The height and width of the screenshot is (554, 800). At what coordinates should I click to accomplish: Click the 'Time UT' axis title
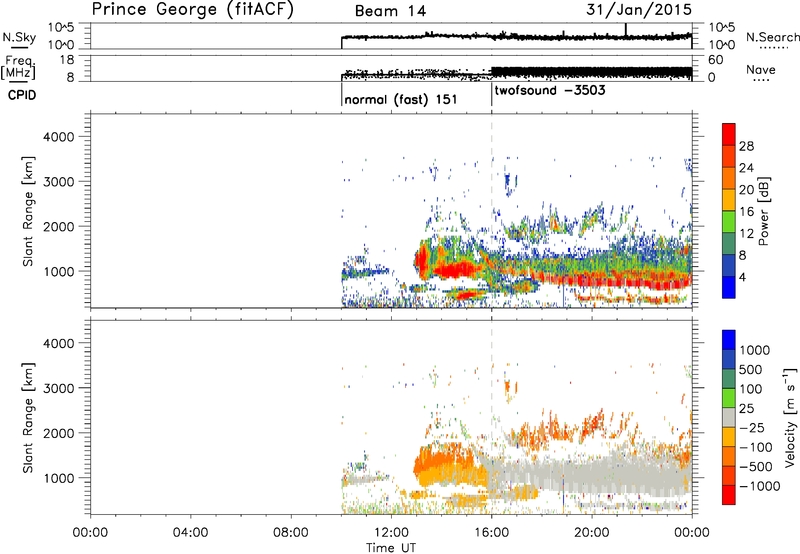click(391, 548)
